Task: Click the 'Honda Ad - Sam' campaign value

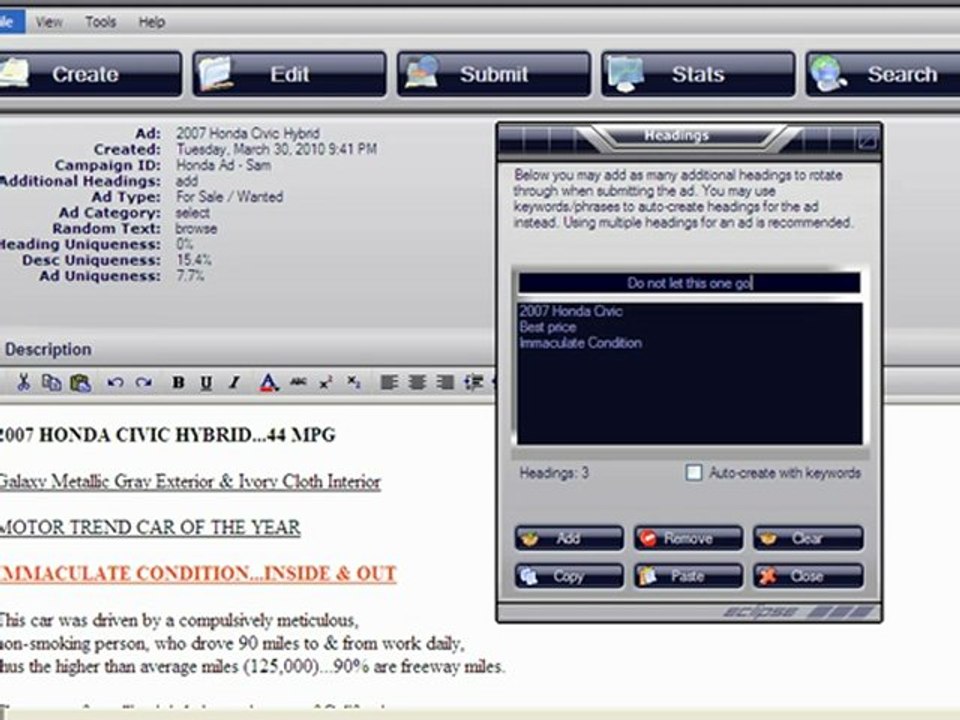Action: 223,165
